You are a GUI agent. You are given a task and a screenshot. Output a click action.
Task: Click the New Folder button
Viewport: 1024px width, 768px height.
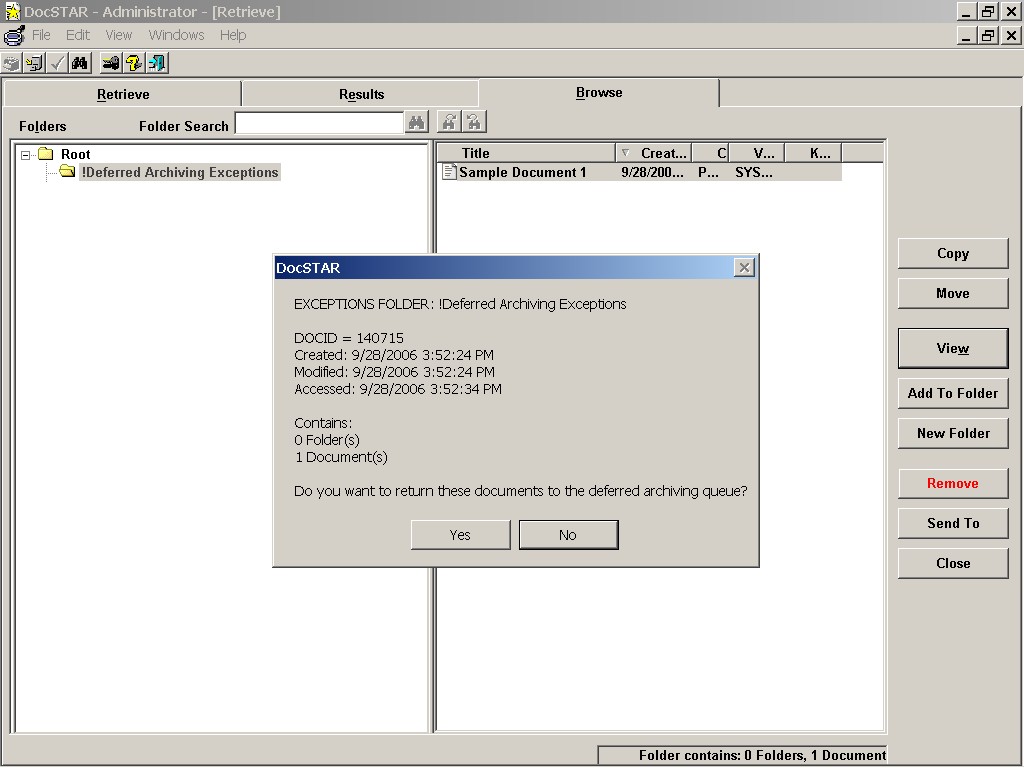tap(953, 433)
